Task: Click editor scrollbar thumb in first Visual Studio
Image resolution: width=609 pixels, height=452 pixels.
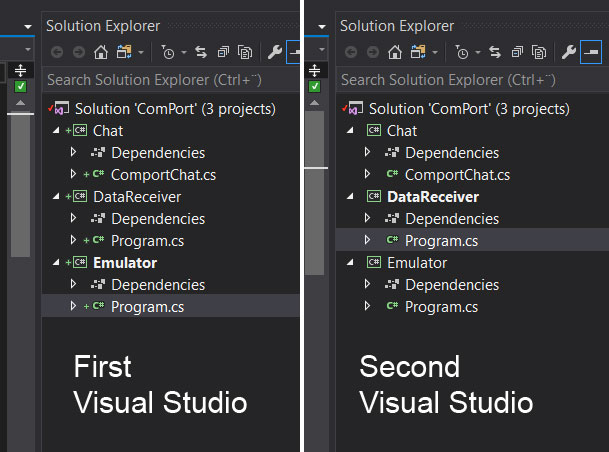Action: pos(21,186)
